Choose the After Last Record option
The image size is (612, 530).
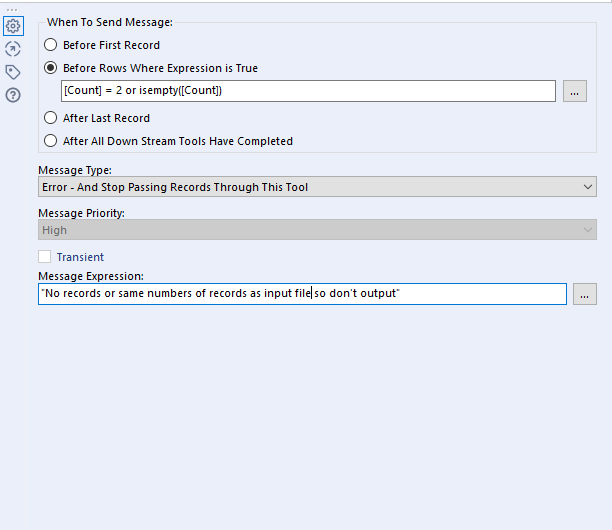(51, 118)
